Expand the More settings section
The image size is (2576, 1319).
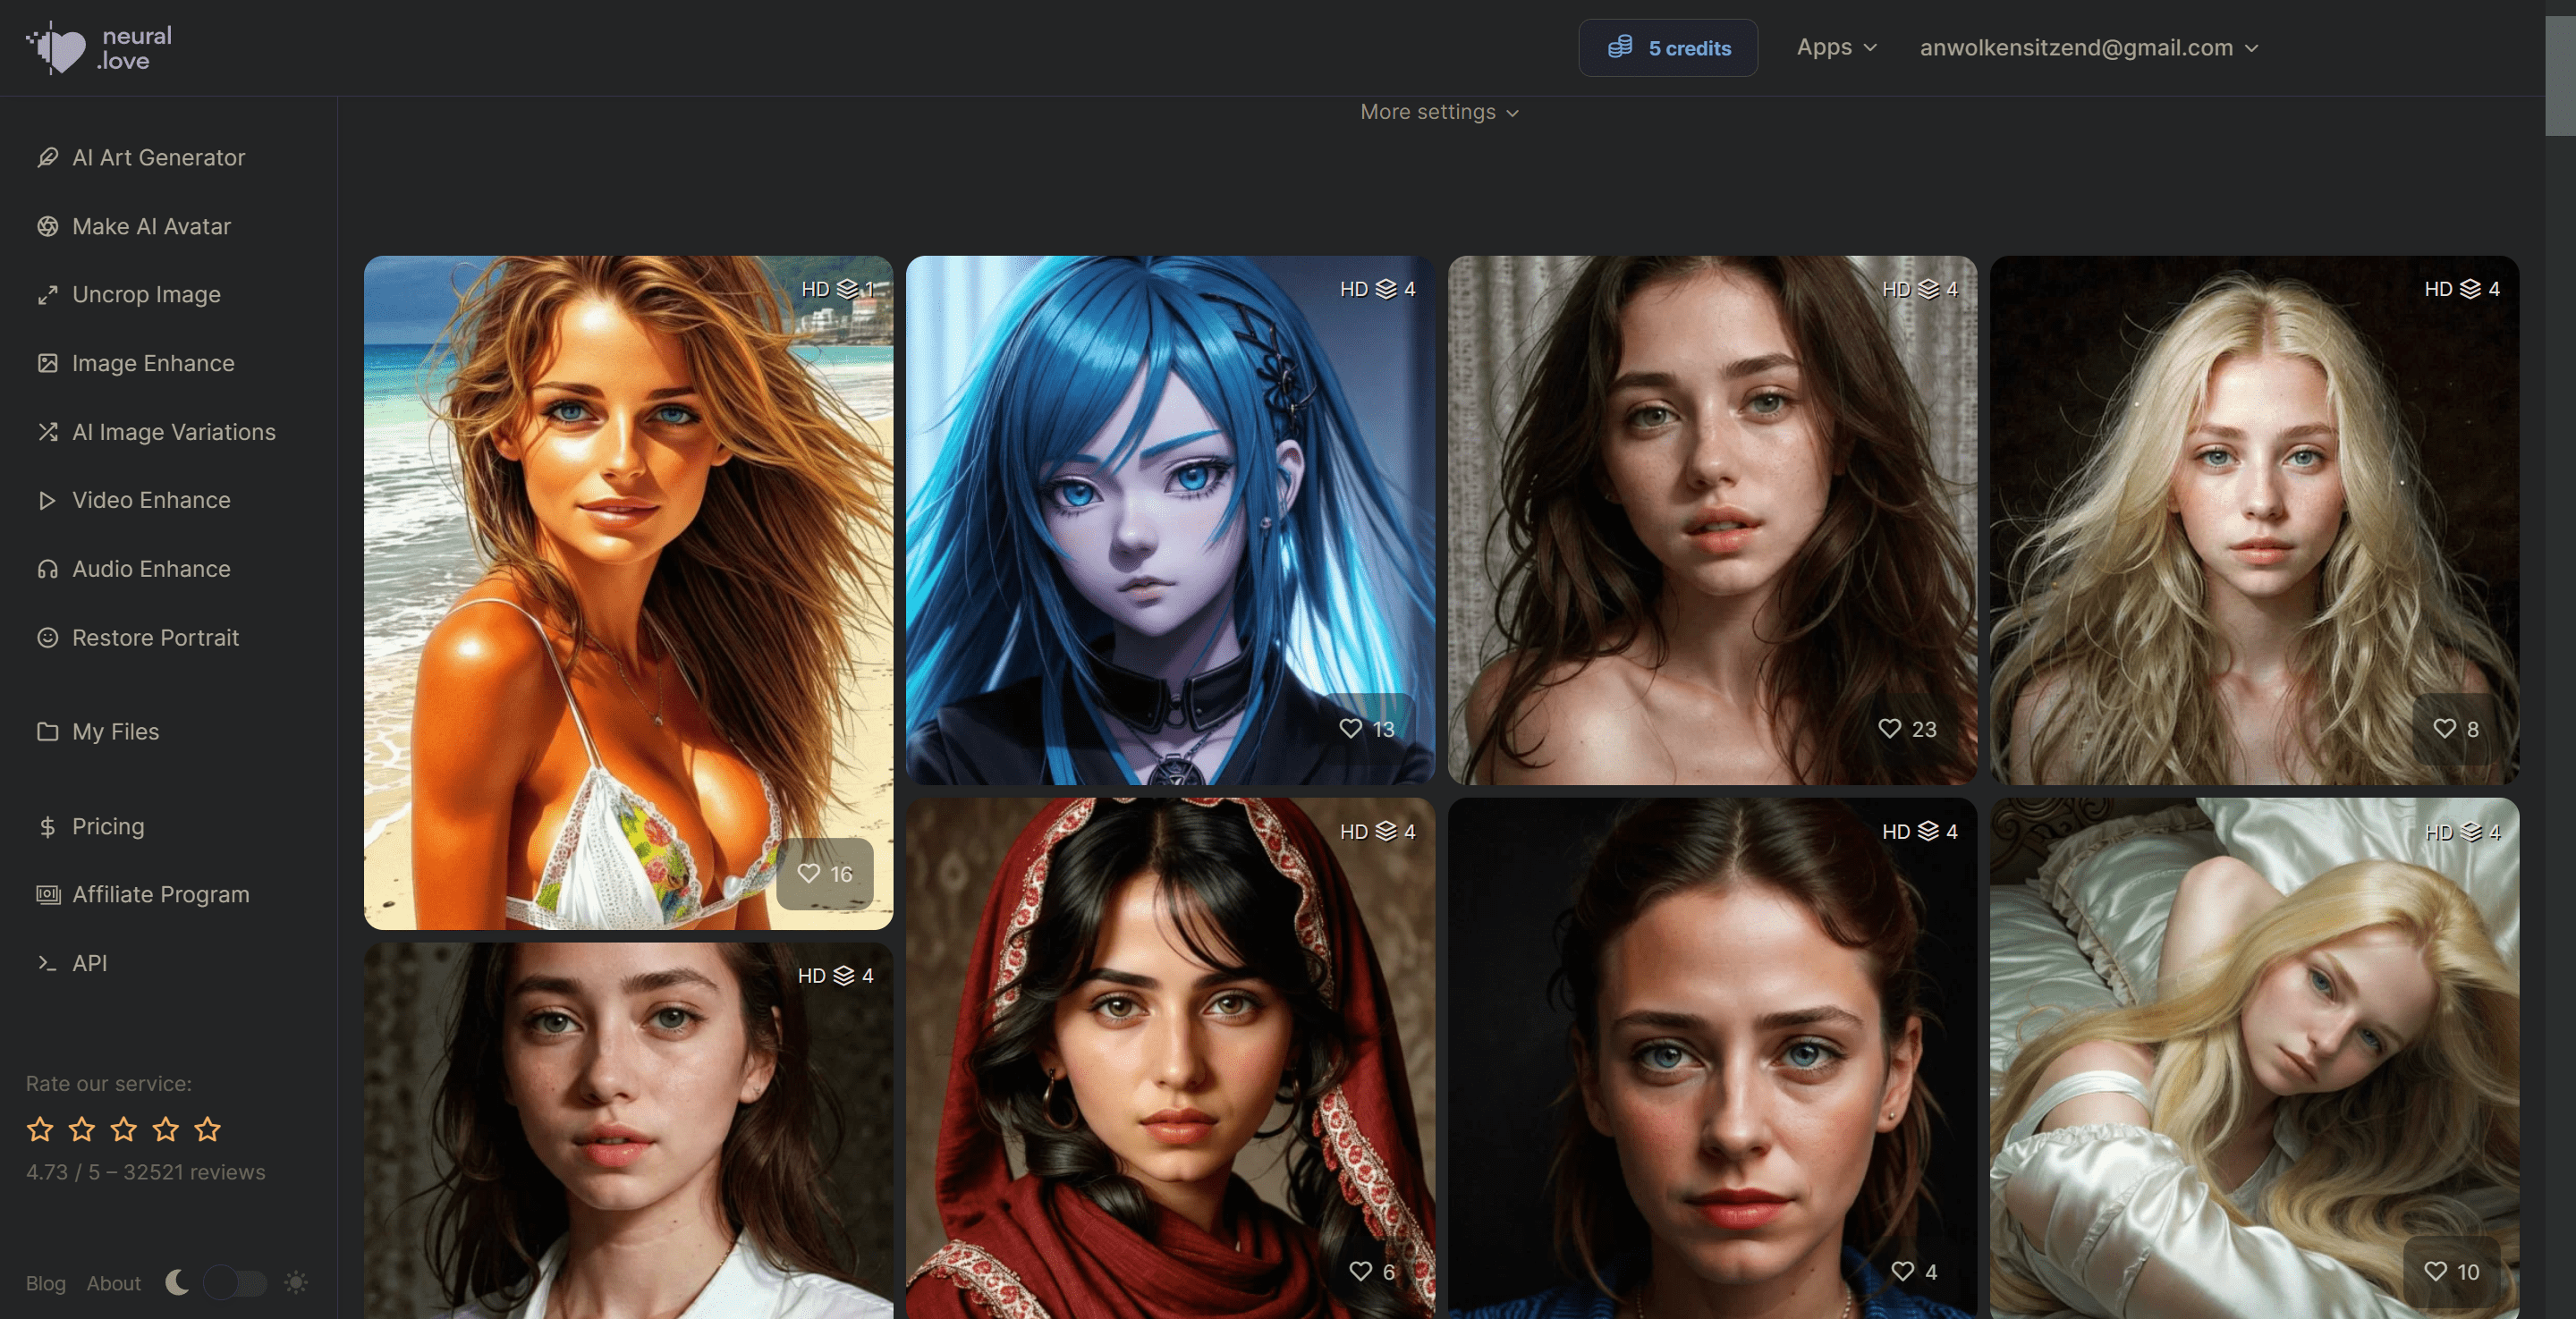[1438, 112]
